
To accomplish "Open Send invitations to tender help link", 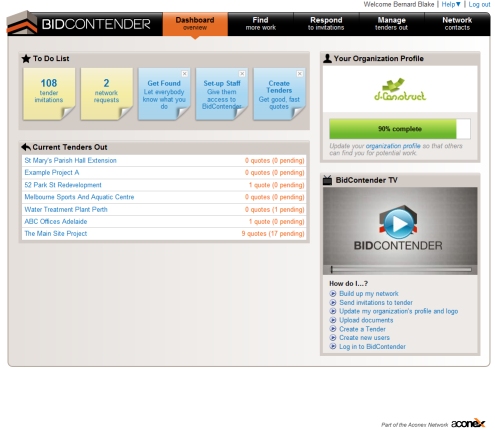I will (x=376, y=303).
